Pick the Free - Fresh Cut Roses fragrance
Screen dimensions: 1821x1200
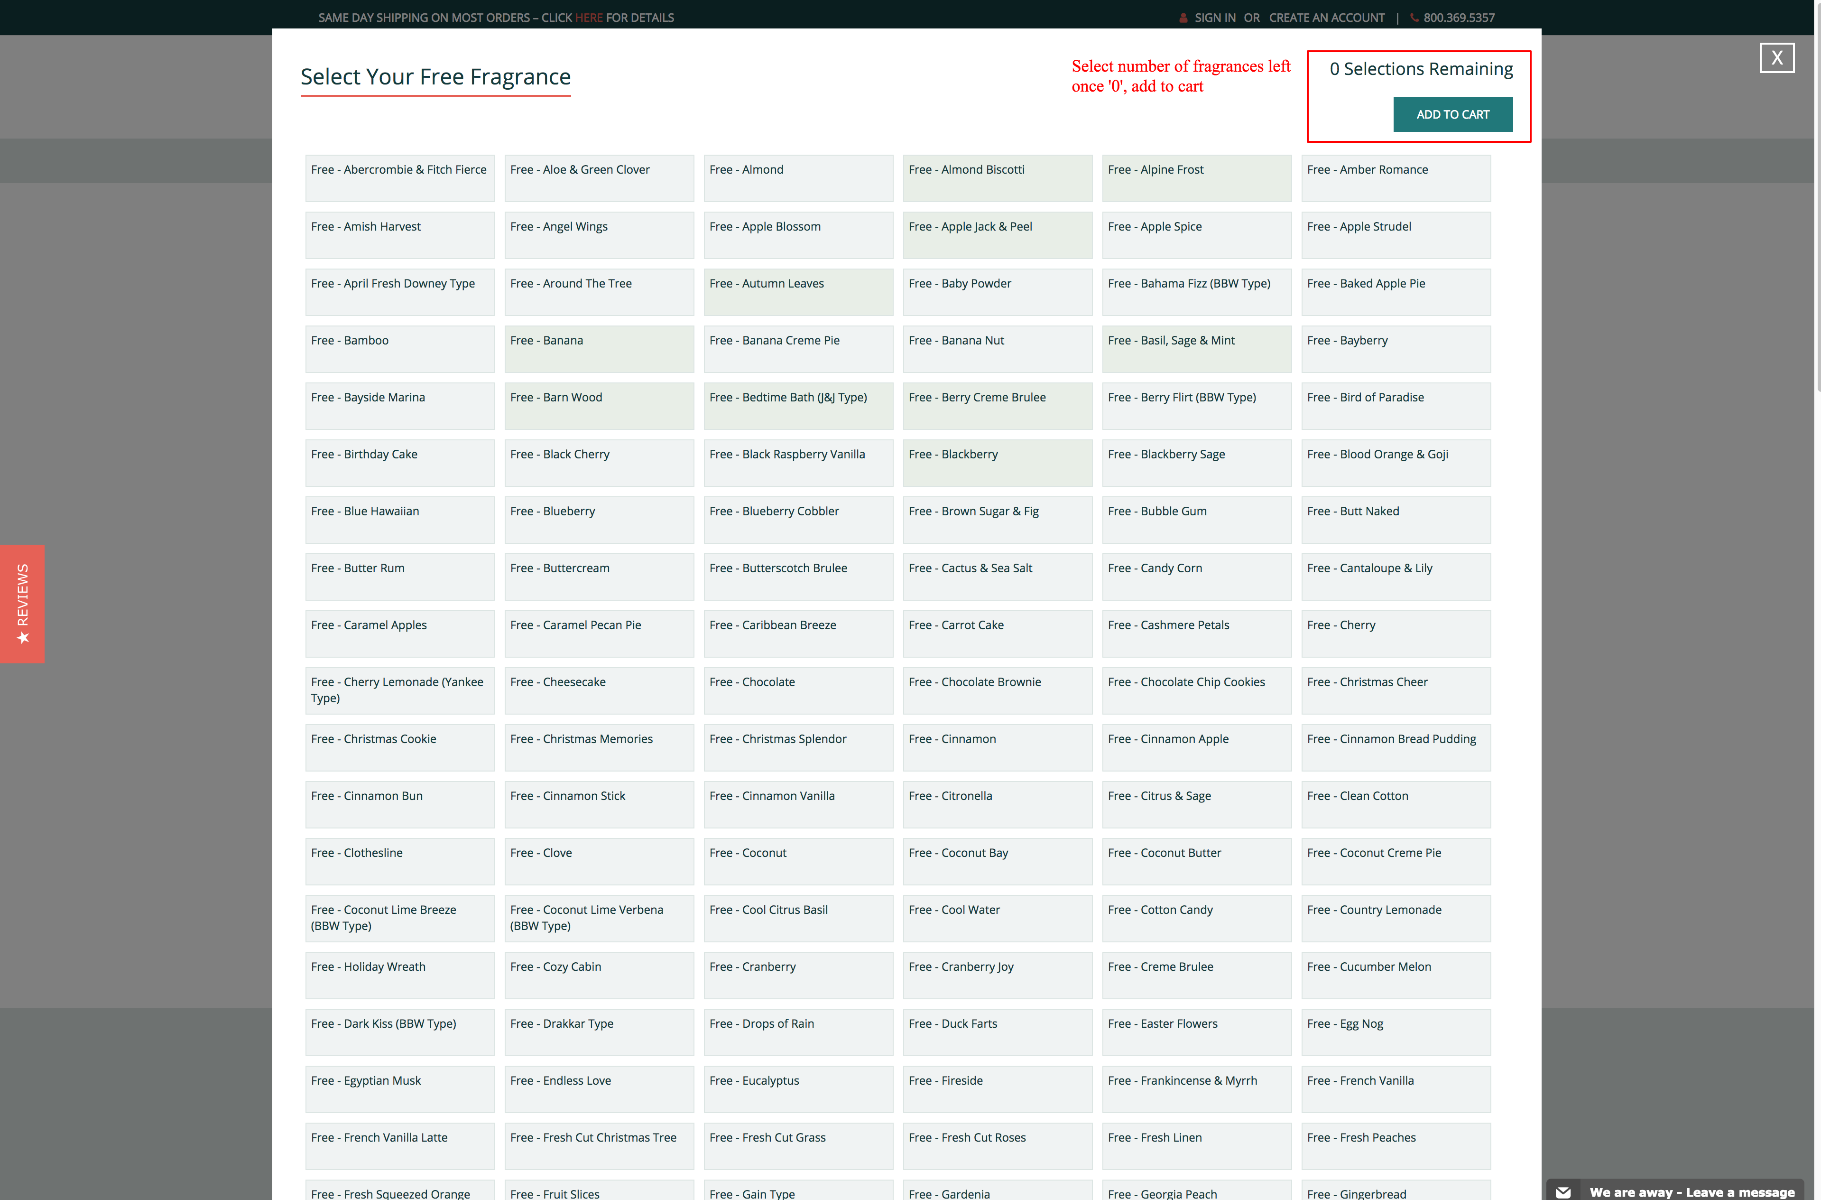tap(997, 1146)
